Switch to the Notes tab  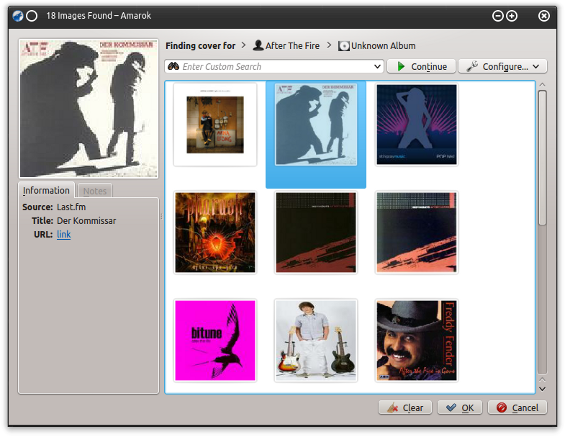click(95, 191)
